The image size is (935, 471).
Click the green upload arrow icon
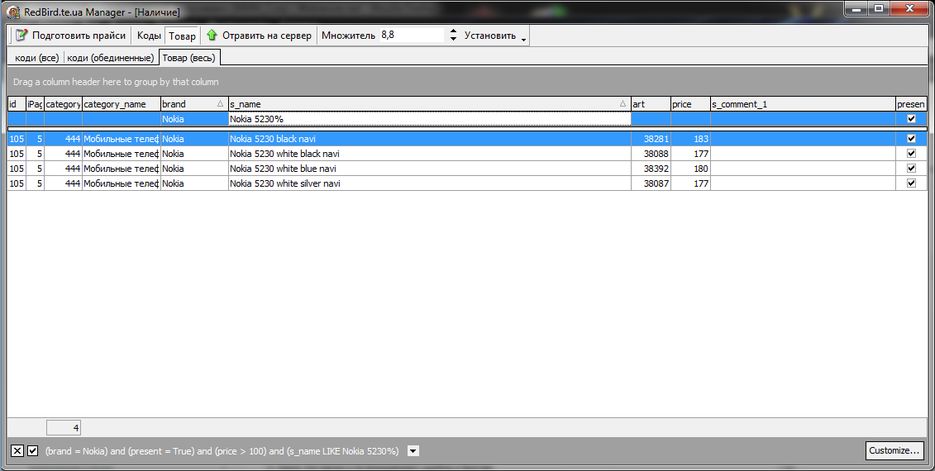tap(212, 35)
